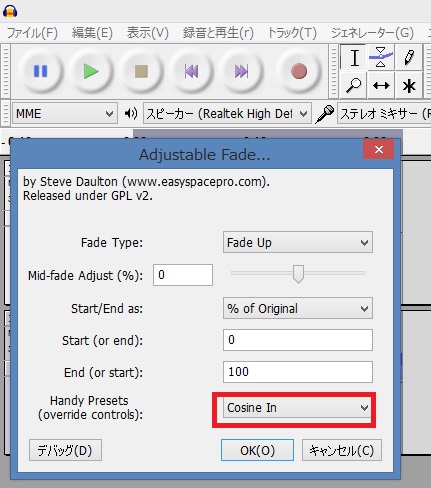The height and width of the screenshot is (488, 431).
Task: Open the 録音と再生(r) menu
Action: point(218,33)
